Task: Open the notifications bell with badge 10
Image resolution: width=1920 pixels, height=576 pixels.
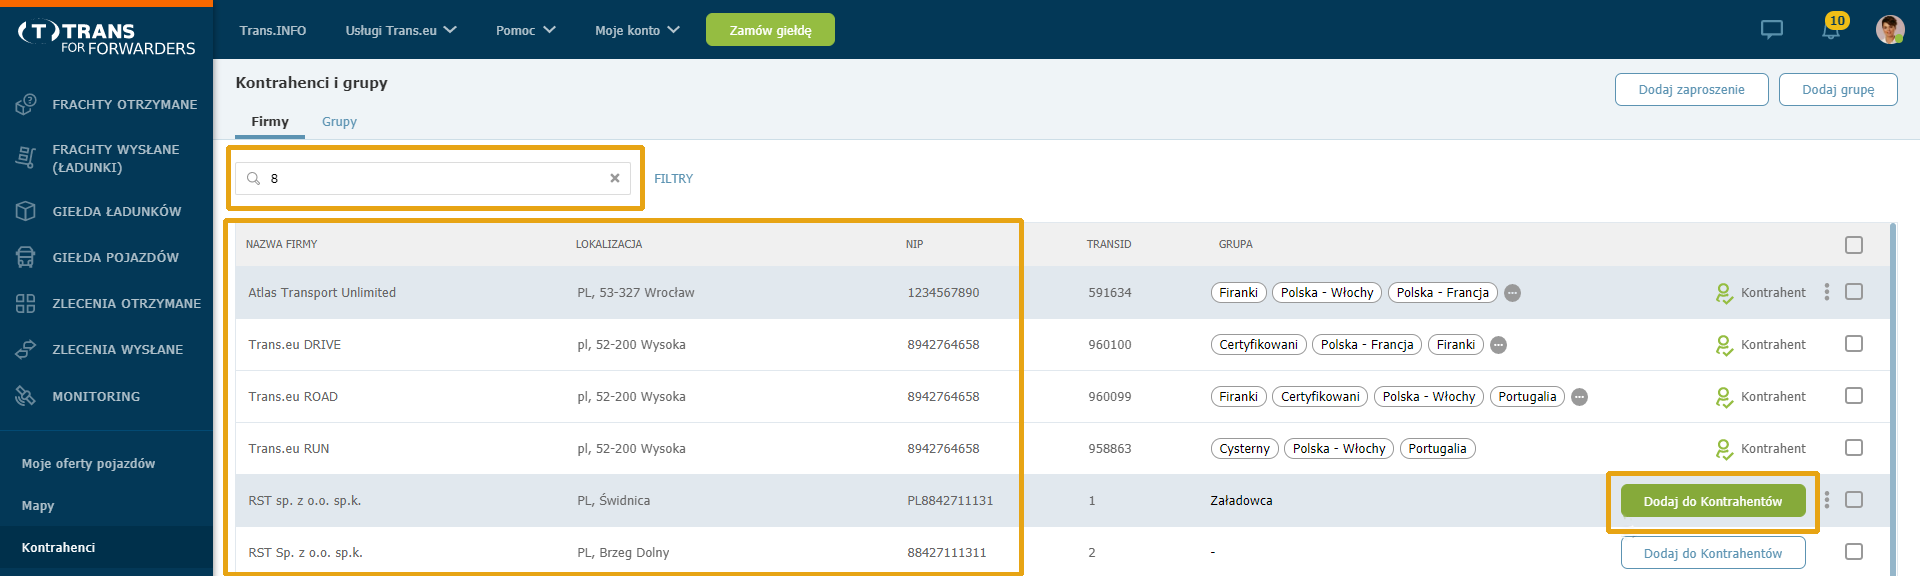Action: [1832, 28]
